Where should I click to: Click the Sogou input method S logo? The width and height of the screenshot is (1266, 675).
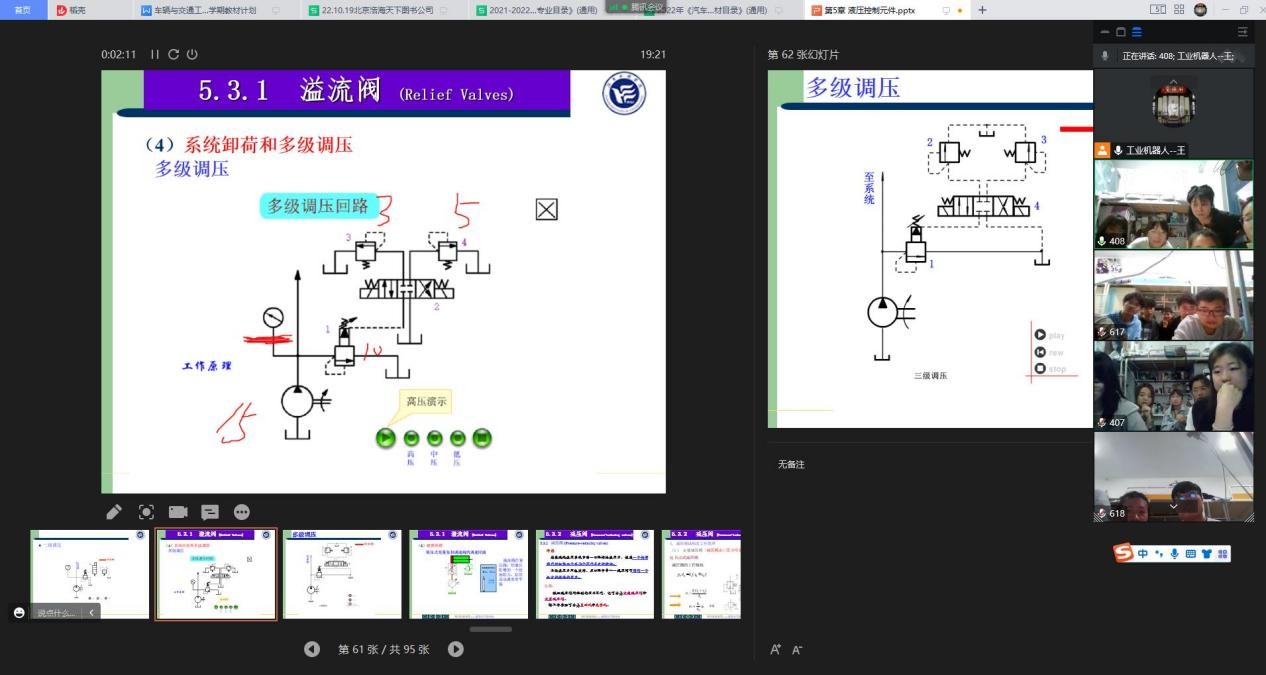click(x=1124, y=553)
